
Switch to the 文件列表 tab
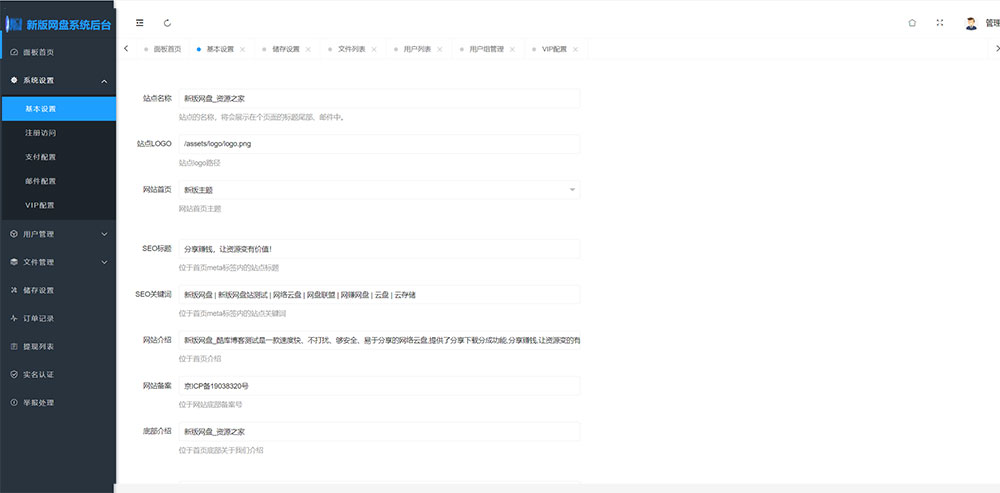351,49
